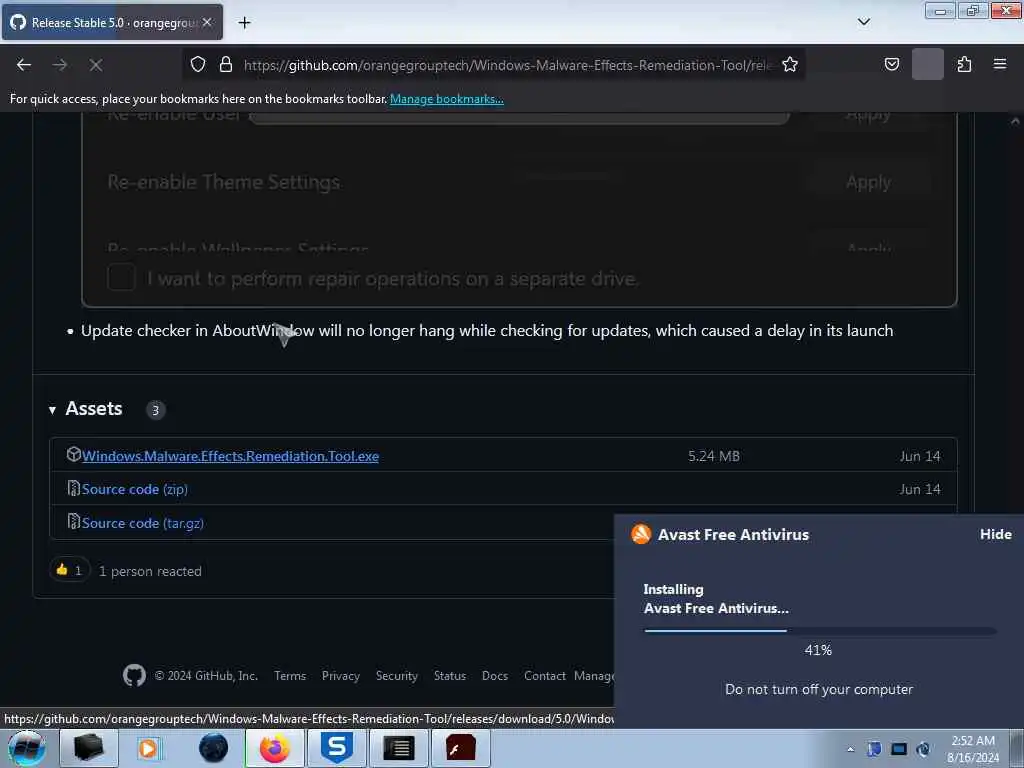Open the Firefox hamburger application menu
This screenshot has height=768, width=1024.
[x=999, y=64]
